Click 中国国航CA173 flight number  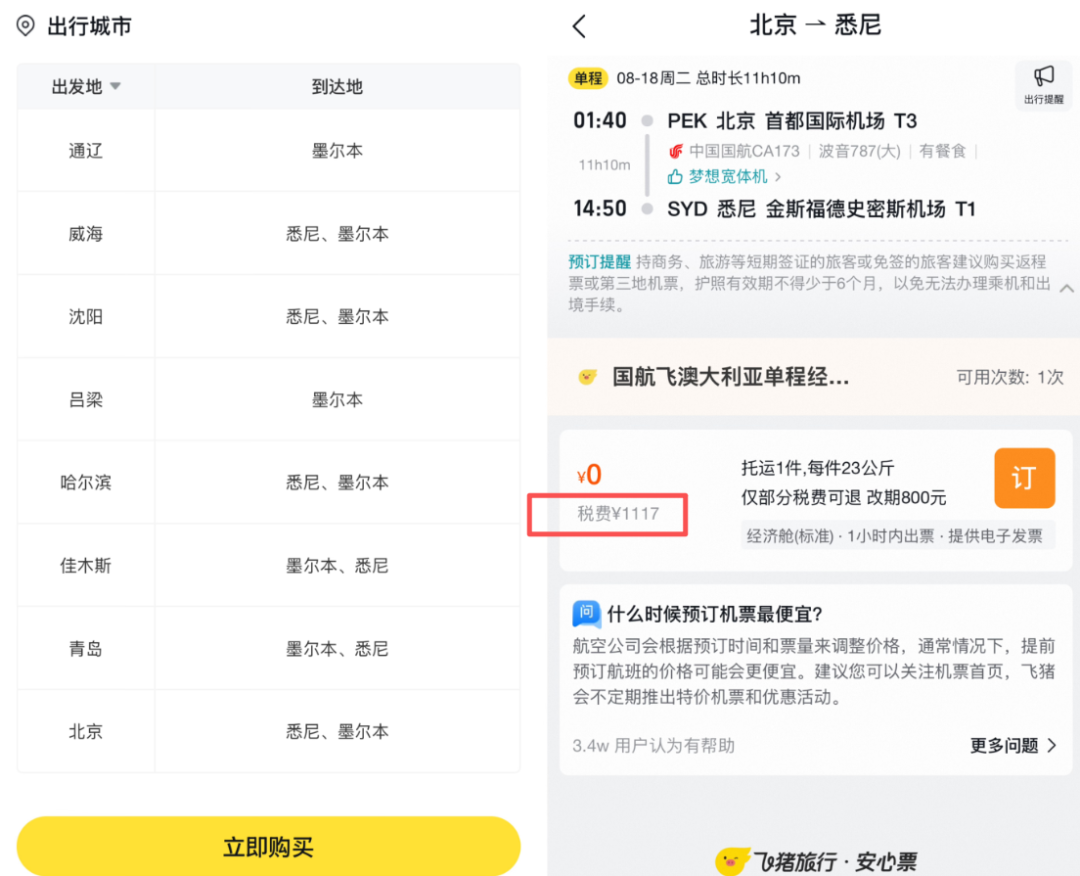pos(745,151)
